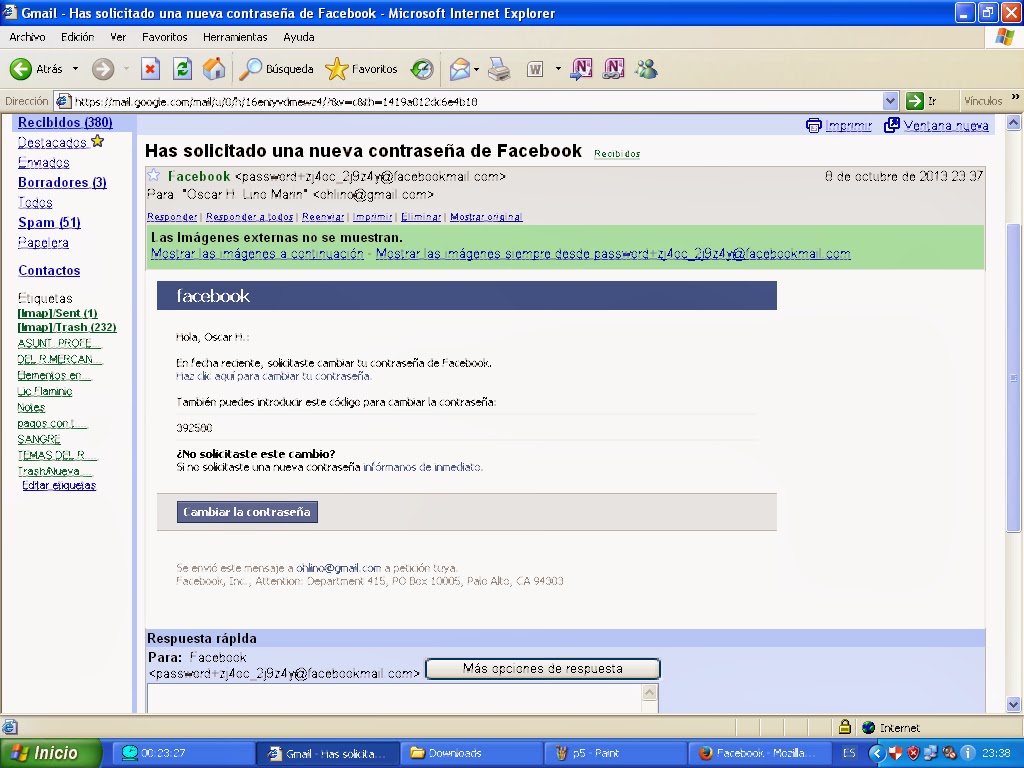The height and width of the screenshot is (768, 1024).
Task: Open the Archivo menu
Action: pyautogui.click(x=27, y=37)
